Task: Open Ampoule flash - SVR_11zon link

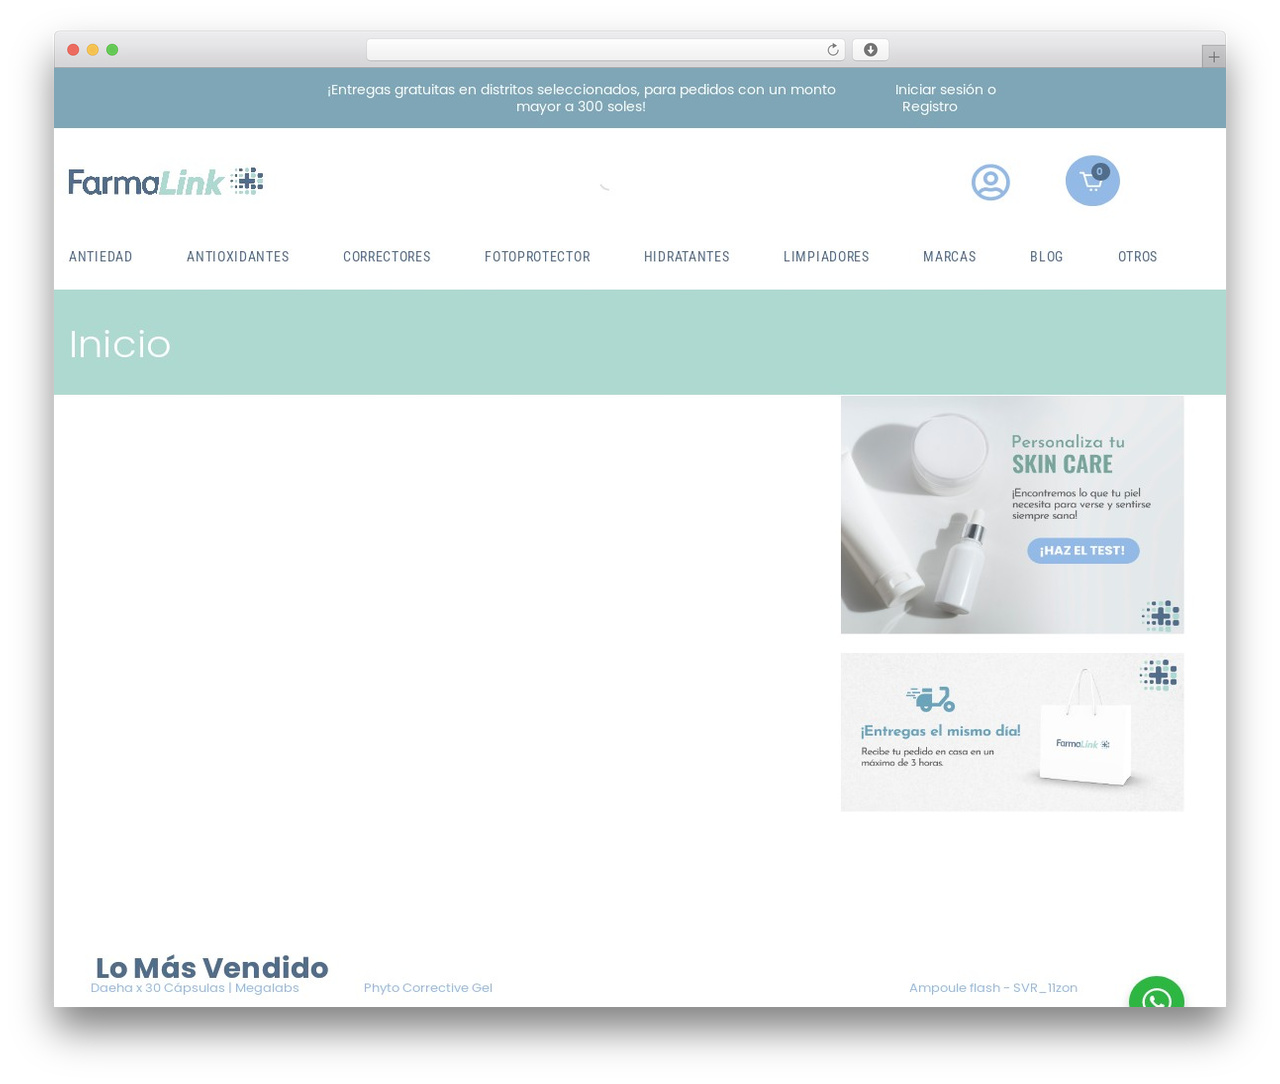Action: [x=993, y=988]
